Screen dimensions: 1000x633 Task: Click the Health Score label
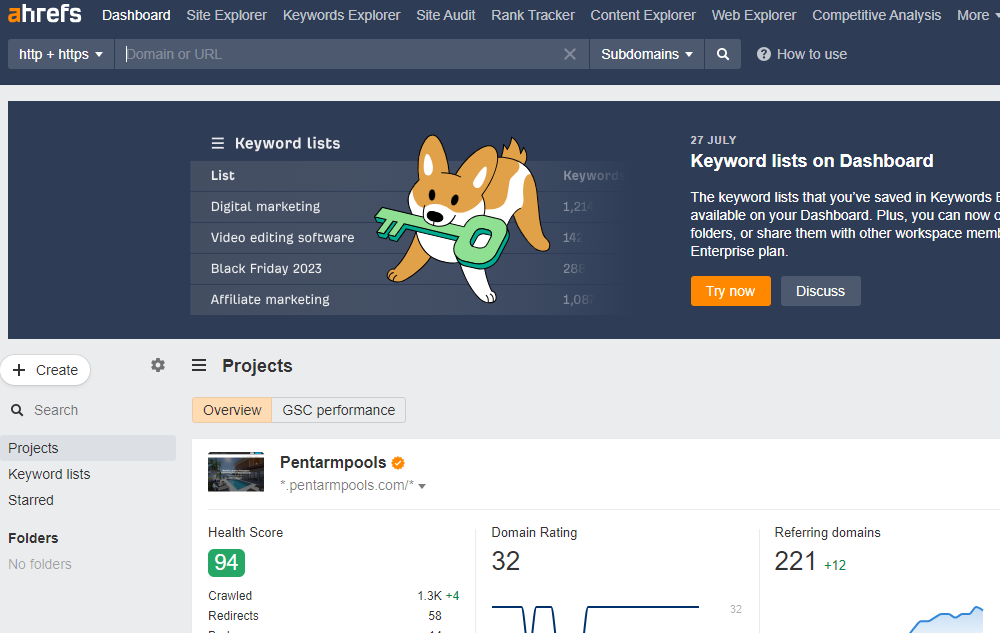pyautogui.click(x=246, y=532)
